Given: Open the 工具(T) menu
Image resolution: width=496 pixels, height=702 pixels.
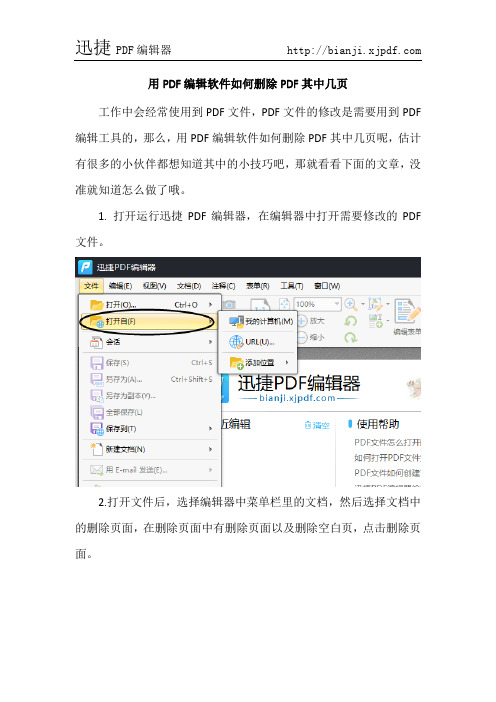Looking at the screenshot, I should click(292, 286).
